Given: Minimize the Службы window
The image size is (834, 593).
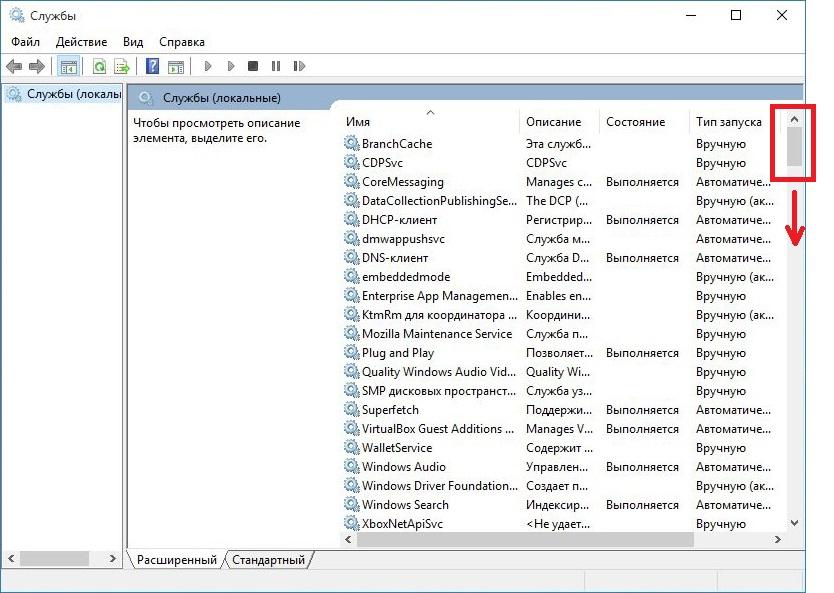Looking at the screenshot, I should tap(691, 15).
